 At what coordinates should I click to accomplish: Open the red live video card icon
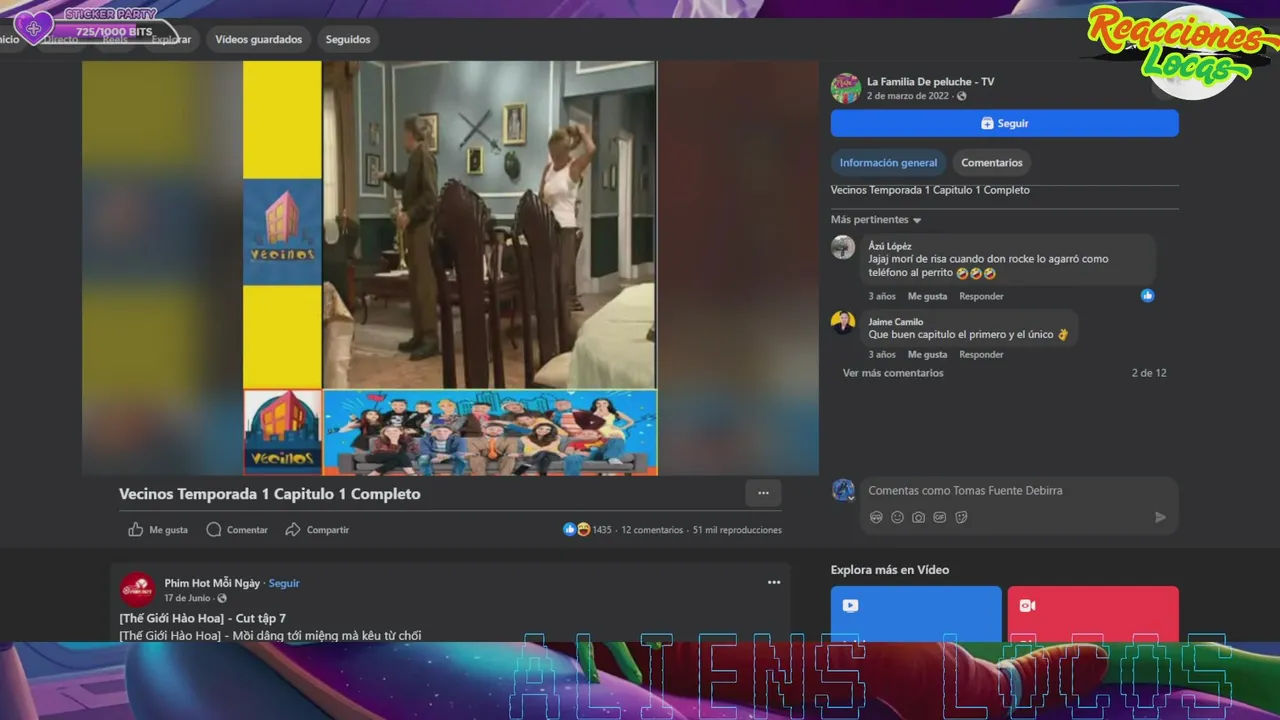[x=1027, y=605]
